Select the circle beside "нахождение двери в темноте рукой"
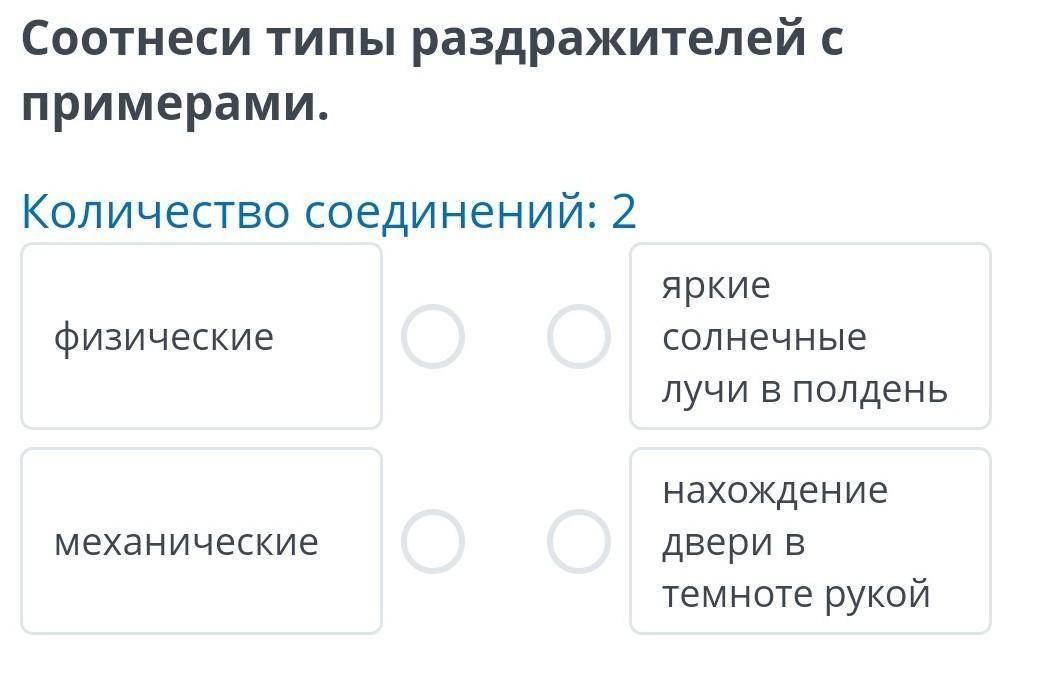1046x684 pixels. click(578, 541)
